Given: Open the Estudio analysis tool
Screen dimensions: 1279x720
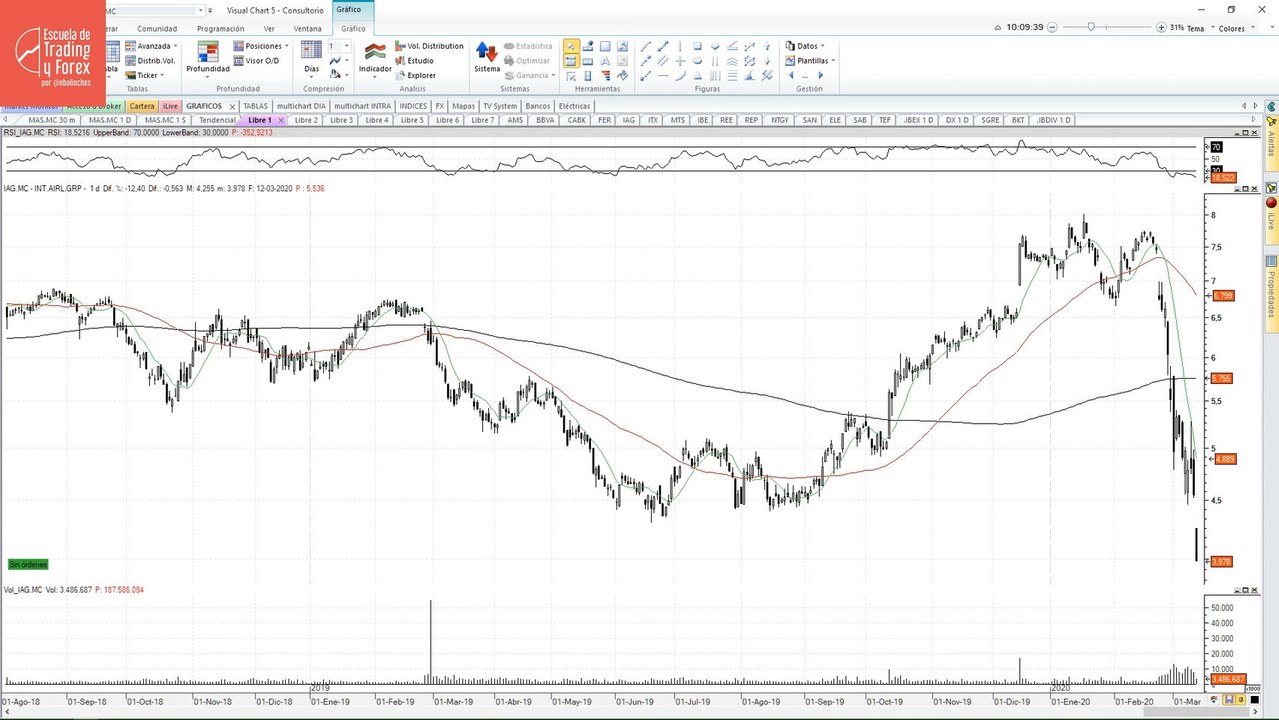Looking at the screenshot, I should click(414, 61).
